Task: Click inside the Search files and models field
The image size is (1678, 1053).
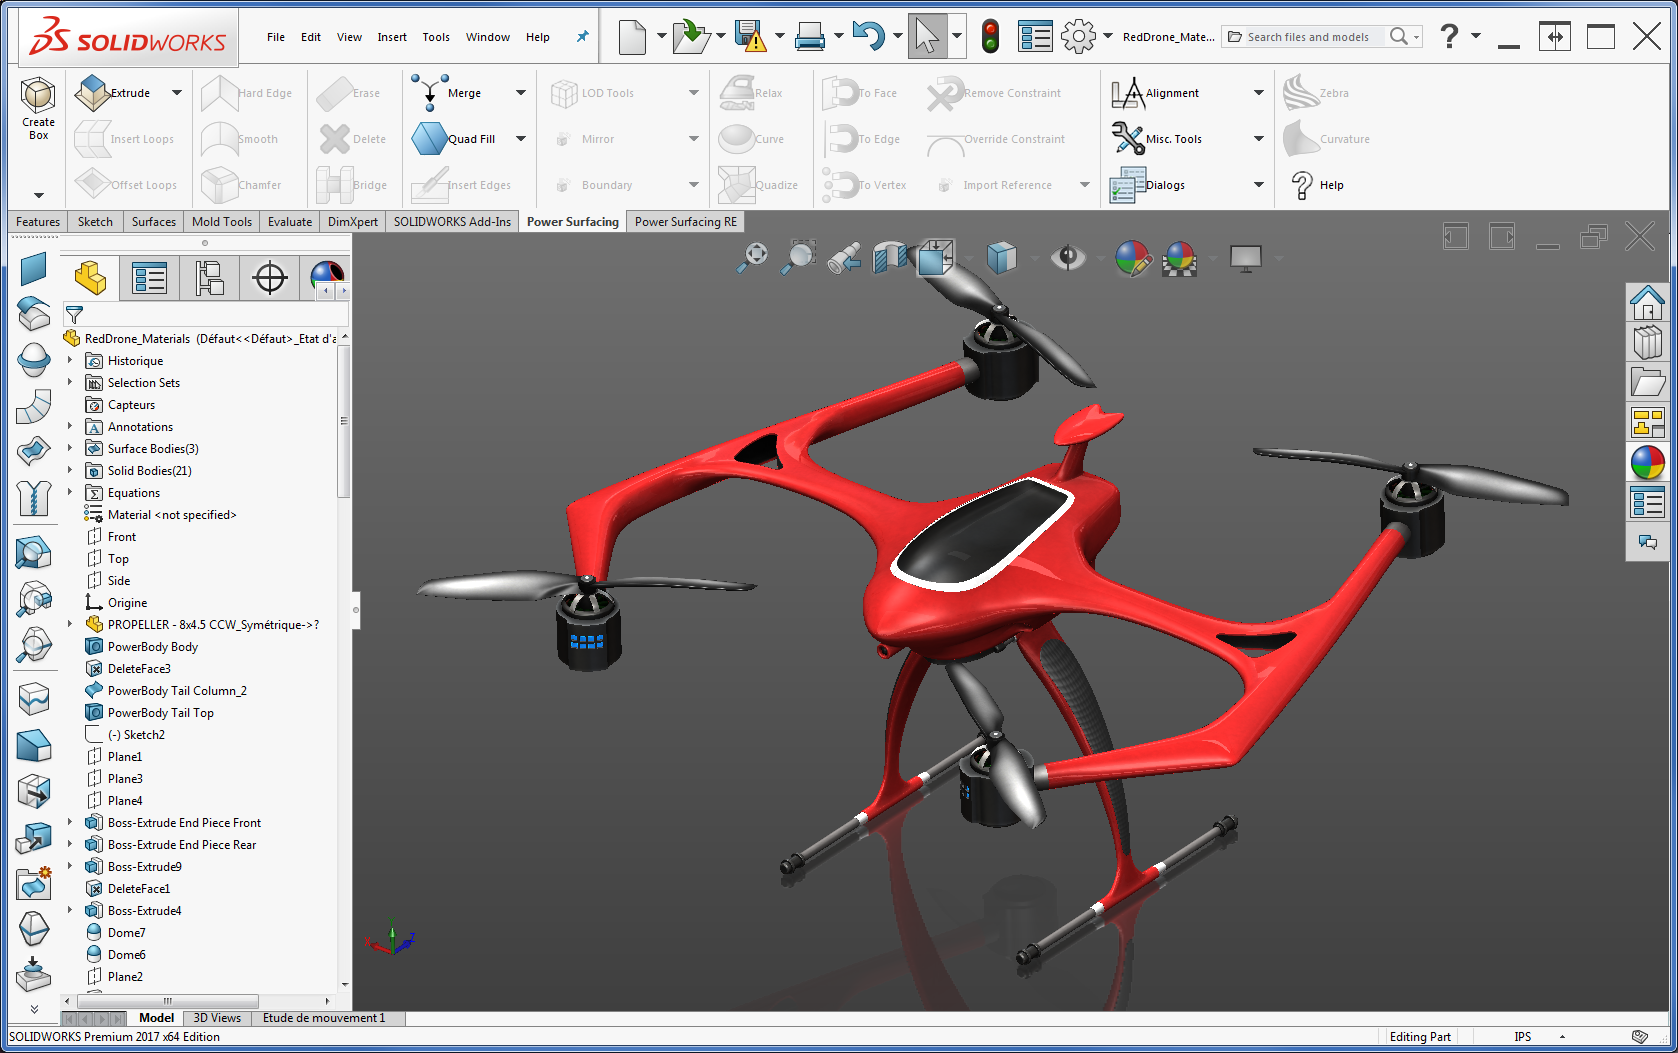Action: pos(1310,36)
